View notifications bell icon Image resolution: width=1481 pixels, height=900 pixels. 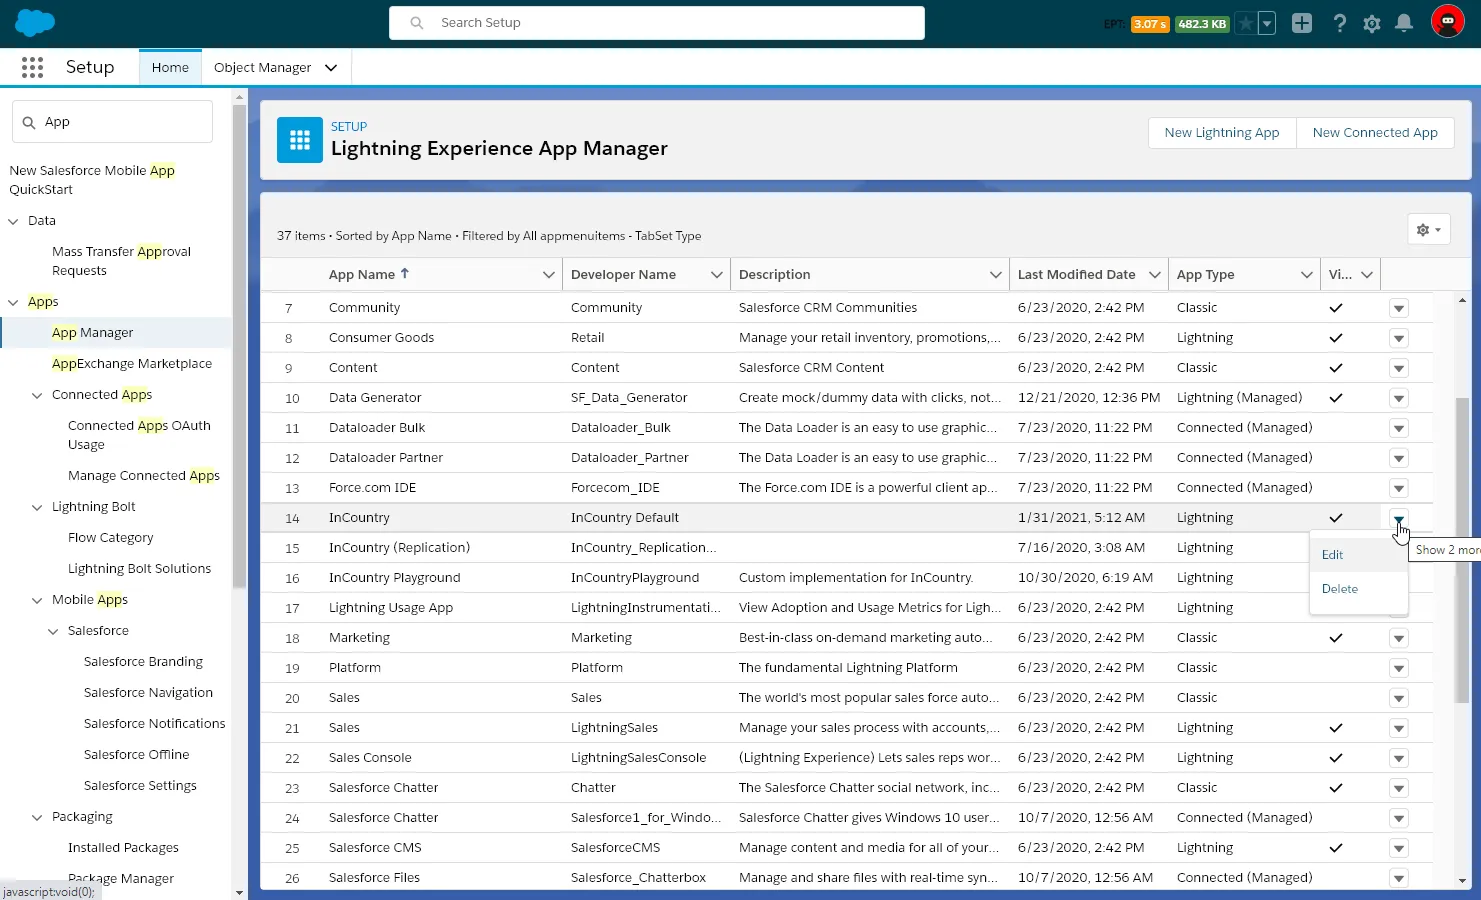pyautogui.click(x=1404, y=23)
